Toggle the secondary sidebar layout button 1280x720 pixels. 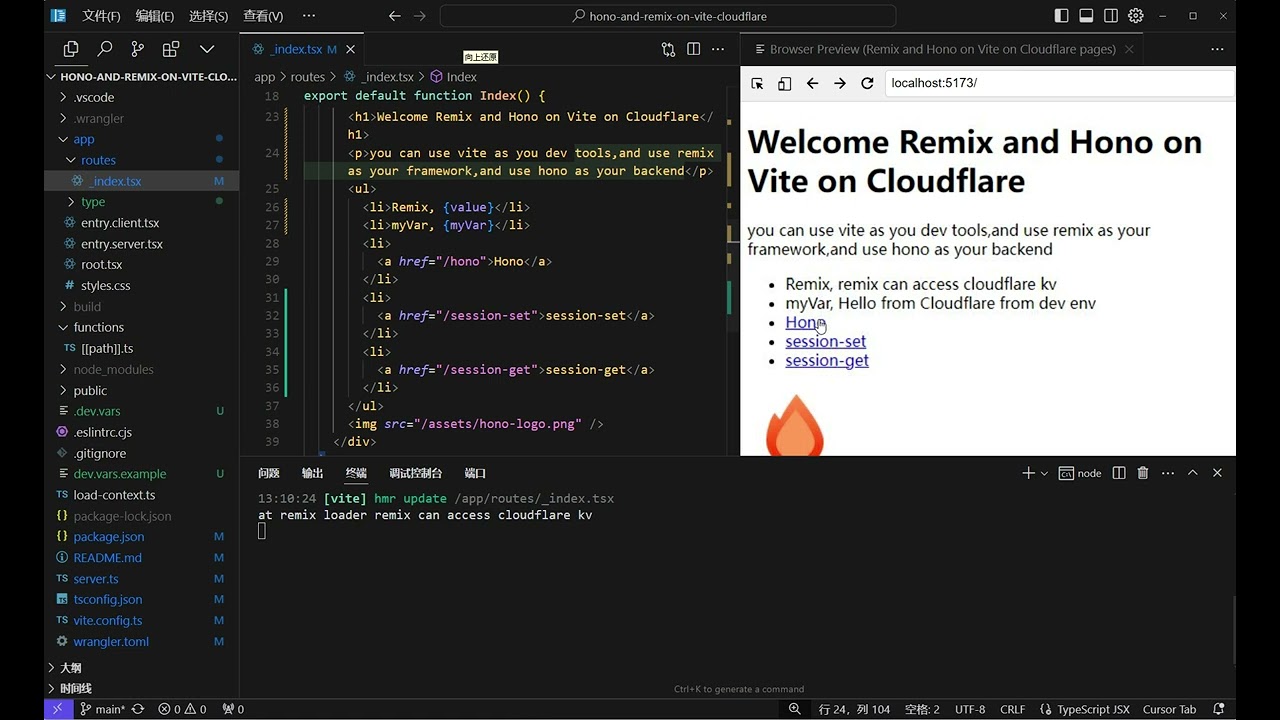point(1111,16)
